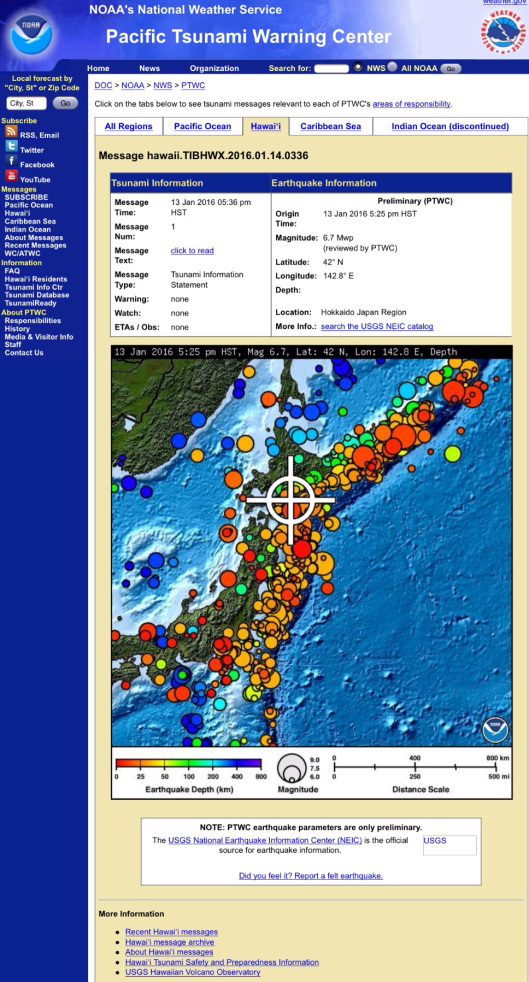Open areas of responsibility link
The width and height of the screenshot is (529, 982).
point(411,104)
